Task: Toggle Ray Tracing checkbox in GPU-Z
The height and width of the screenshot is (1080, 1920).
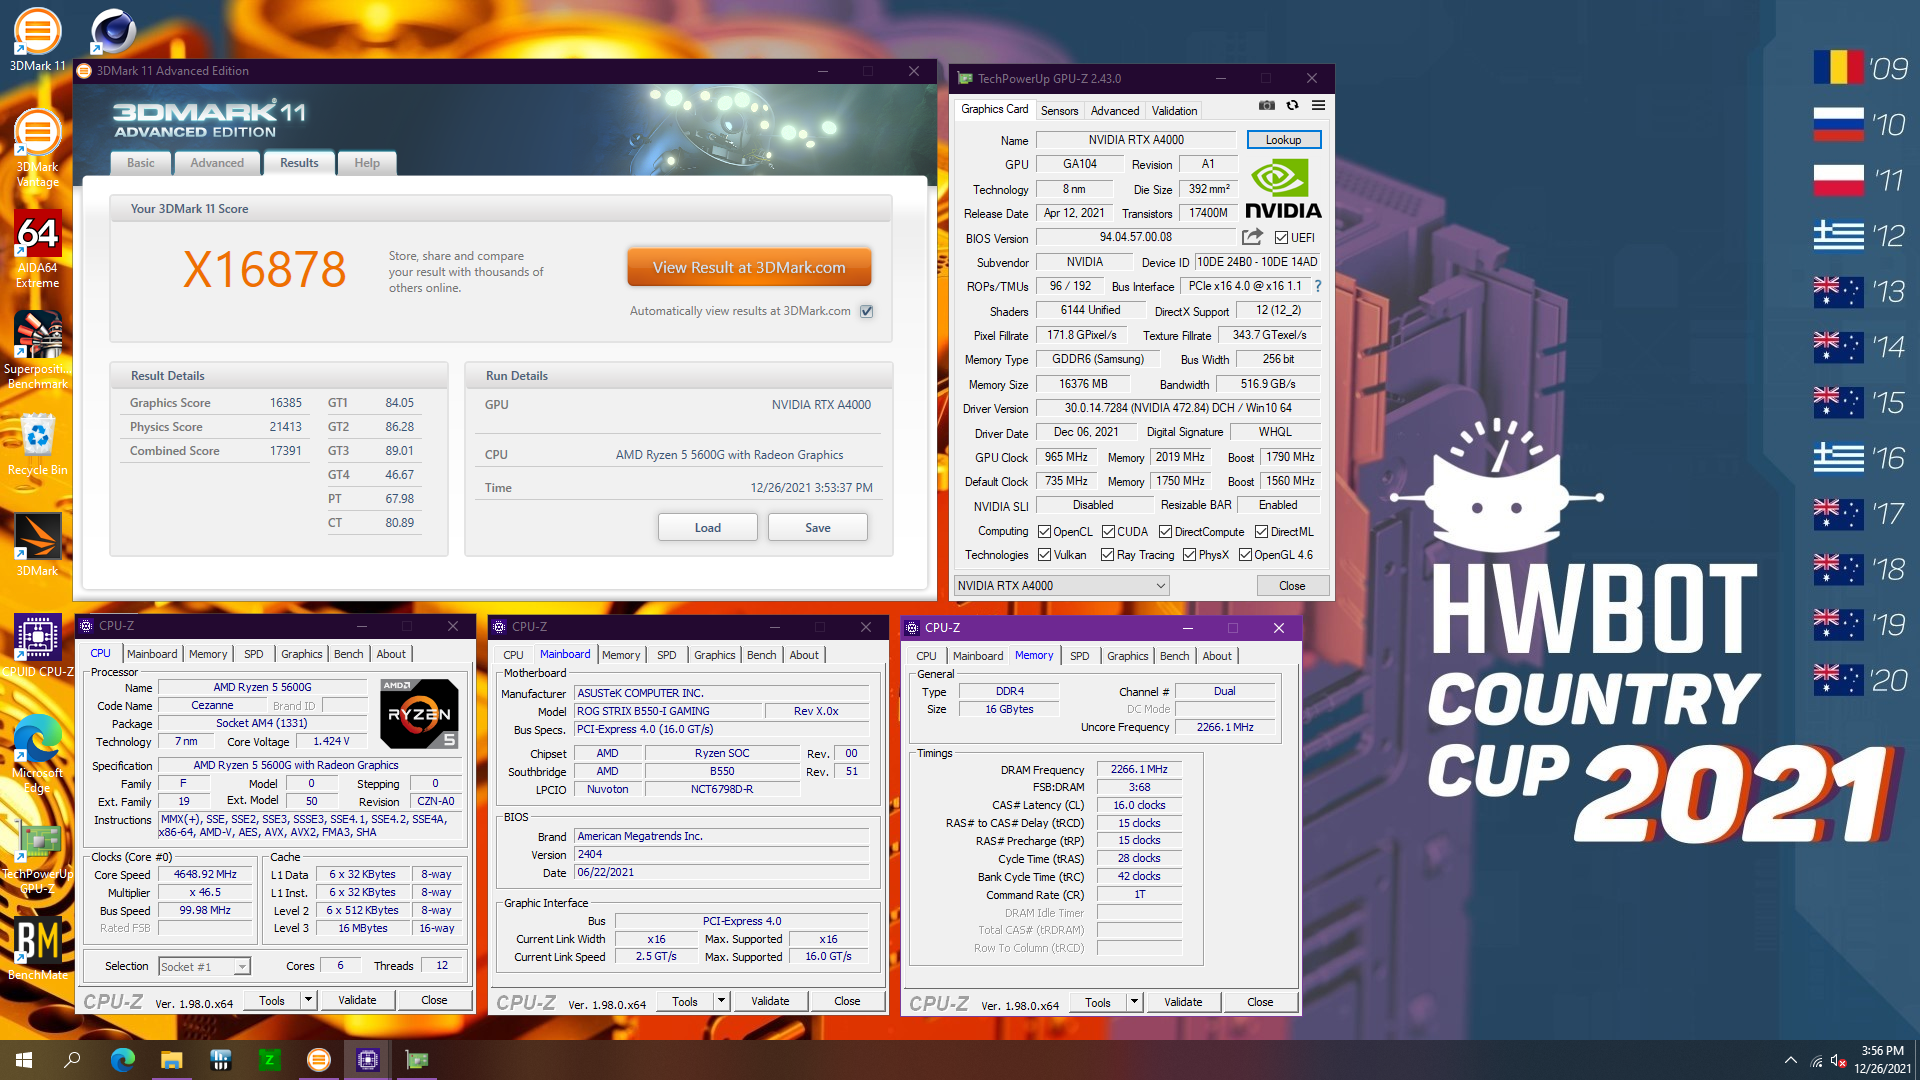Action: [1107, 555]
